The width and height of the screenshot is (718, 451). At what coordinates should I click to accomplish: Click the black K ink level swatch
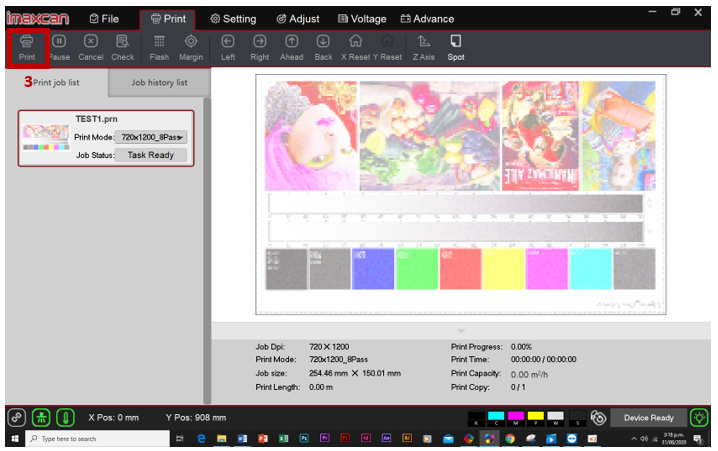(x=476, y=418)
